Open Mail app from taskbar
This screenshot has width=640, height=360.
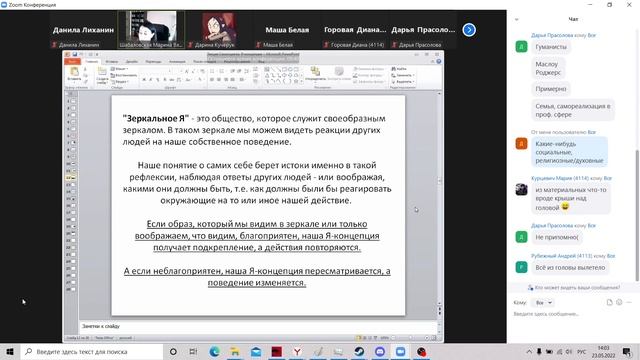(x=256, y=352)
